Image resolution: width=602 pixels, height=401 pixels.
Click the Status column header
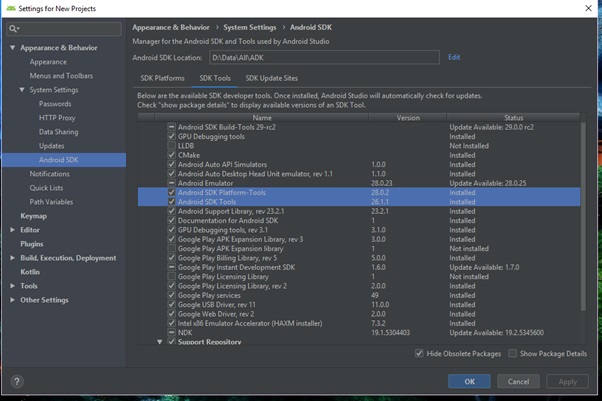click(x=513, y=118)
